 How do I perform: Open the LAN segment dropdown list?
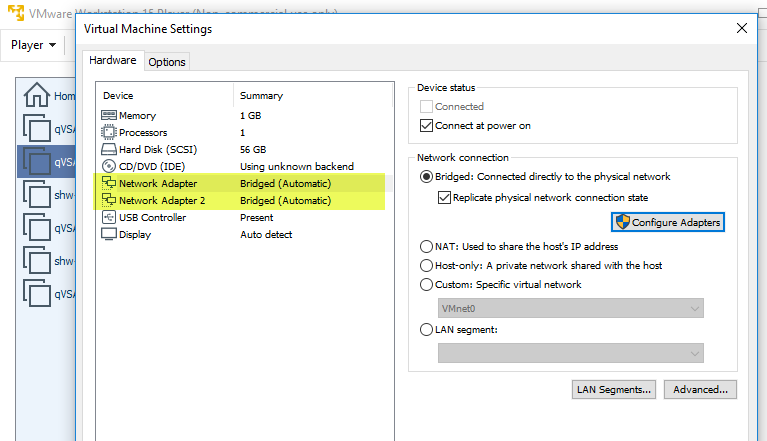571,353
